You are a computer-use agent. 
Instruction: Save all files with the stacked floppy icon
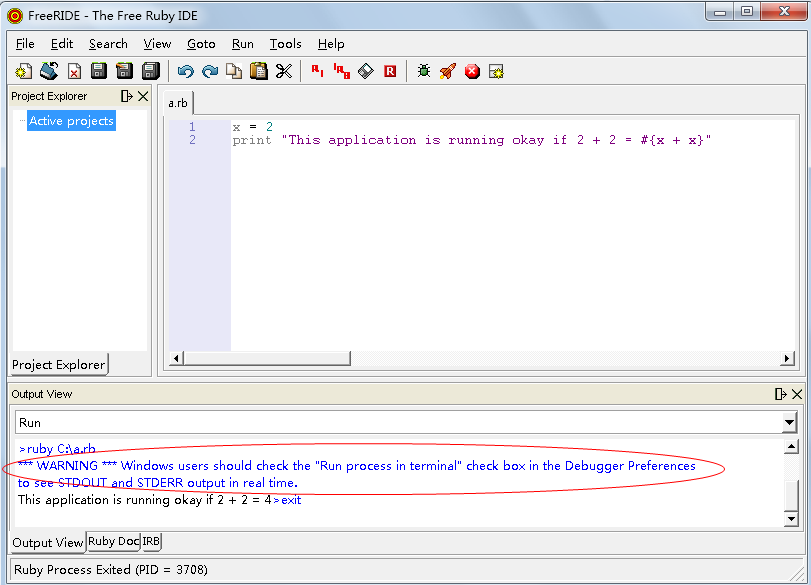[x=151, y=71]
